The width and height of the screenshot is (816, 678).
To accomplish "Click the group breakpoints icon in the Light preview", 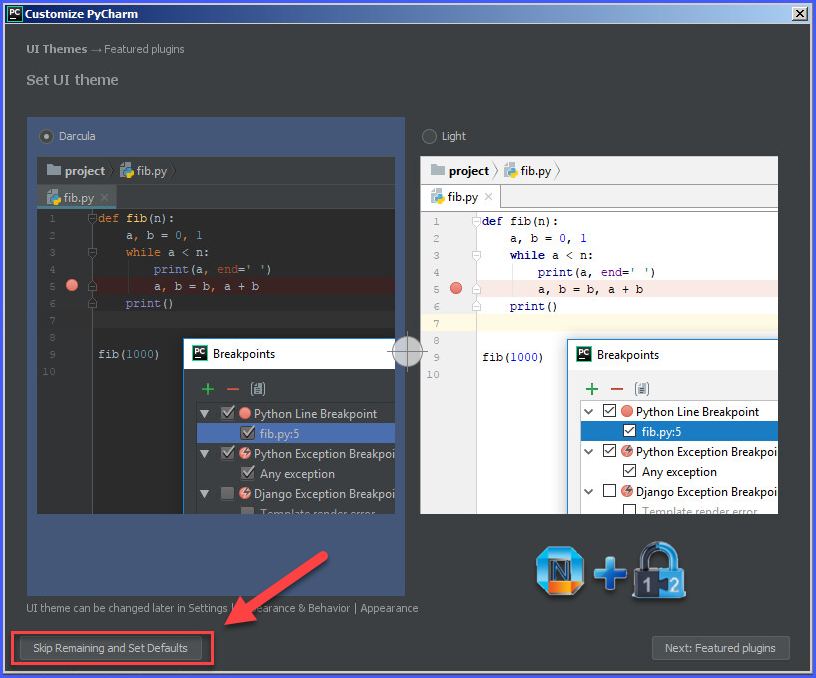I will [642, 389].
